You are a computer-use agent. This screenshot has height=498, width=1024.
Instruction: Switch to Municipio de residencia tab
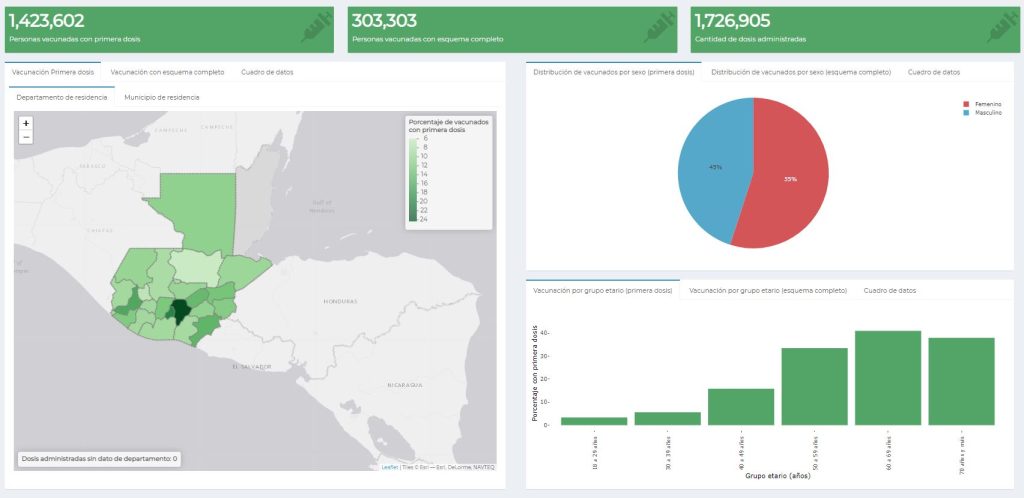point(161,97)
